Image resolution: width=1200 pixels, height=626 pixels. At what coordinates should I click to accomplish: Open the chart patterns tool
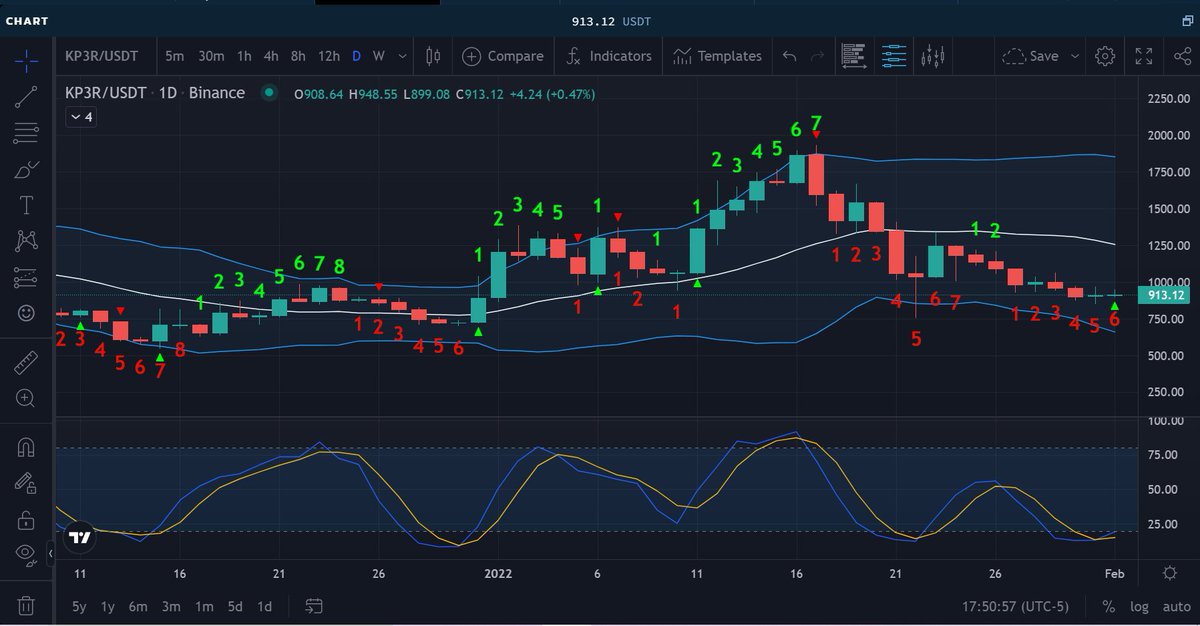(x=26, y=241)
